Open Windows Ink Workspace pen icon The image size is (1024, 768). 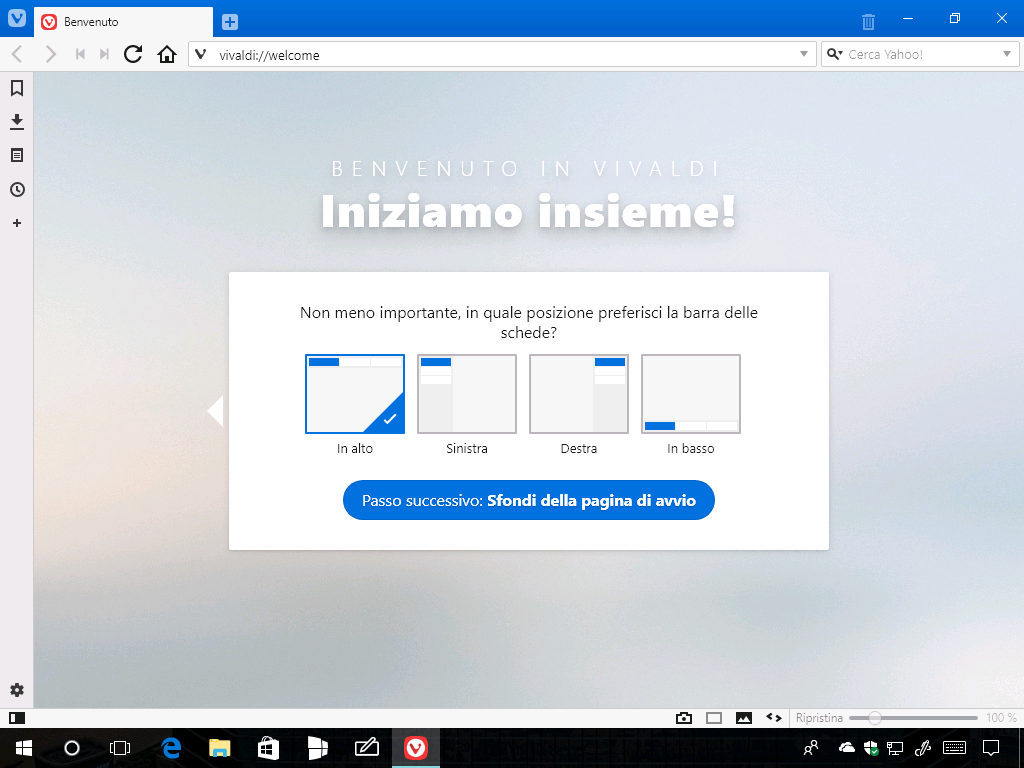click(x=923, y=747)
